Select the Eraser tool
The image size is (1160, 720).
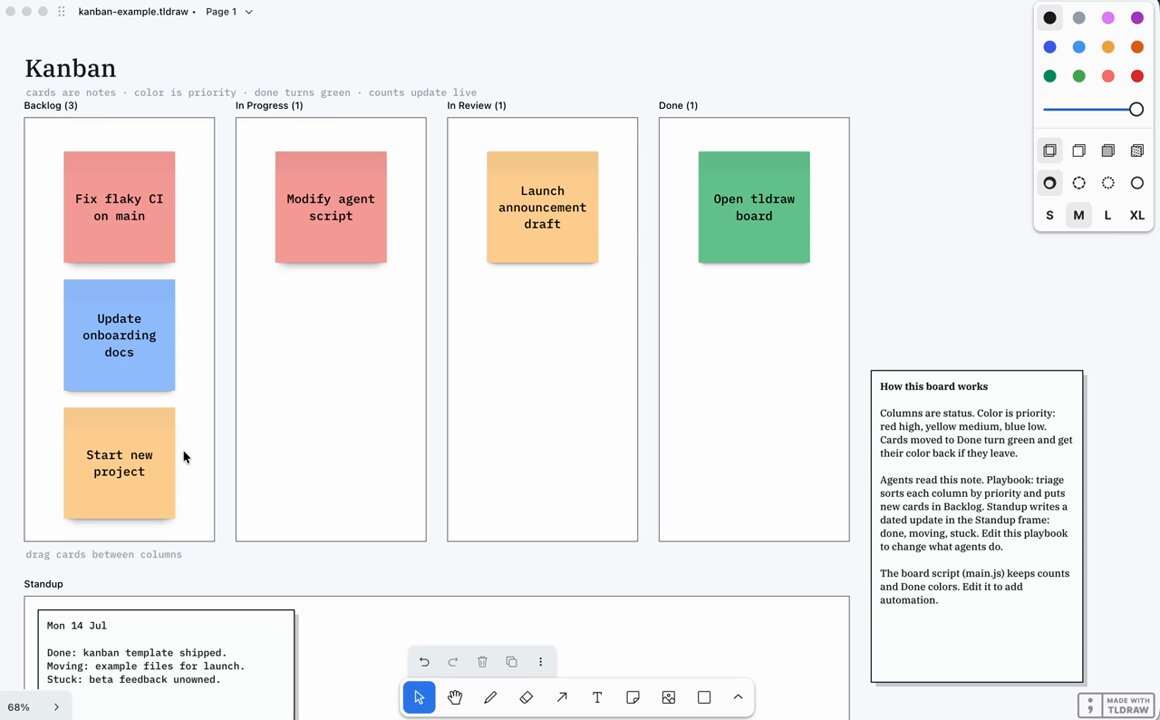[526, 697]
